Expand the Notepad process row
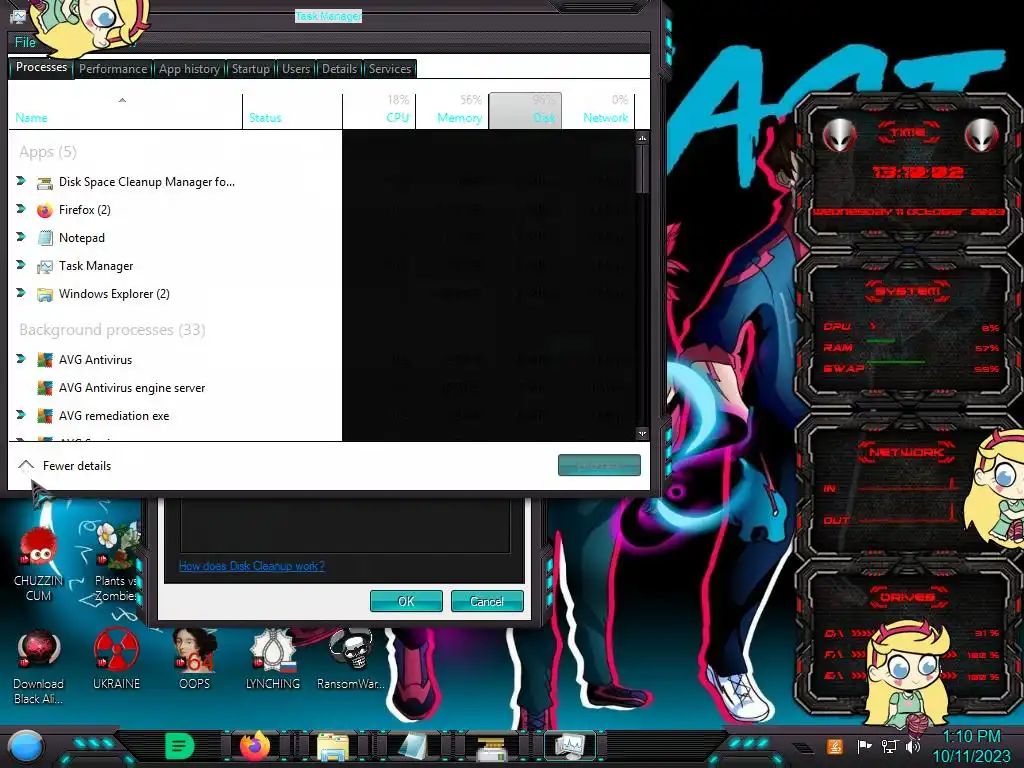Image resolution: width=1024 pixels, height=768 pixels. [21, 237]
